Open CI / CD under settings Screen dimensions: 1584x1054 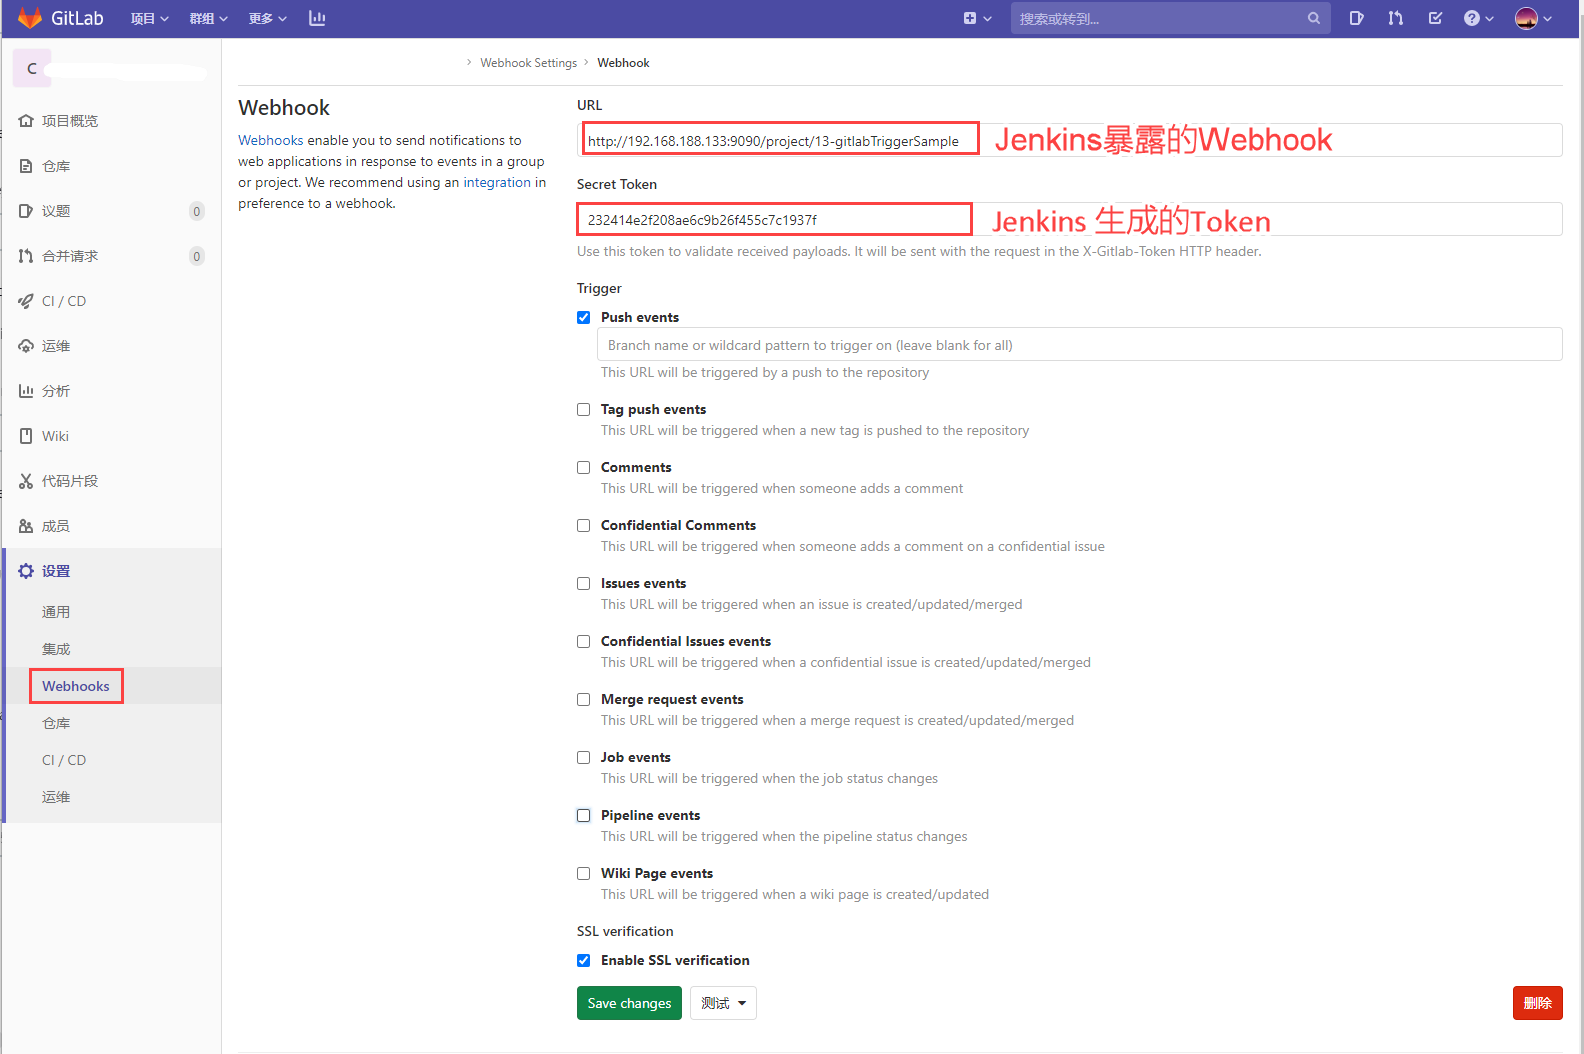tap(64, 760)
